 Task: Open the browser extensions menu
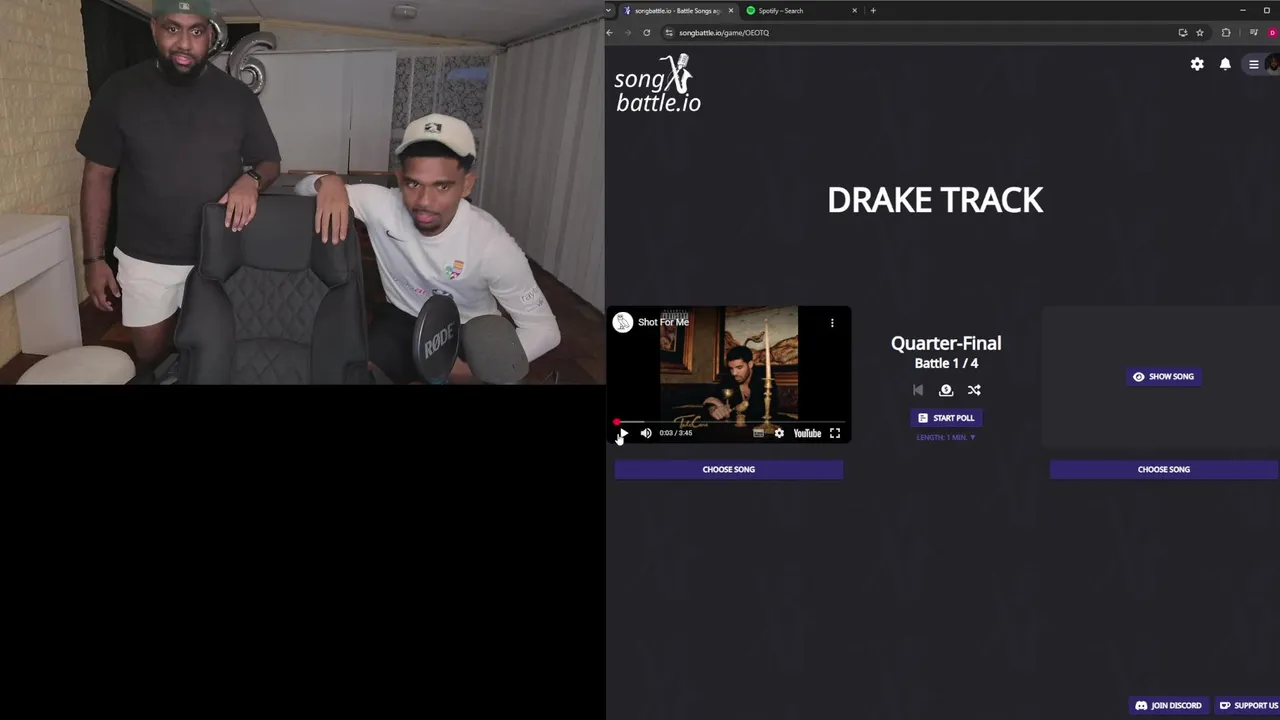pyautogui.click(x=1226, y=32)
